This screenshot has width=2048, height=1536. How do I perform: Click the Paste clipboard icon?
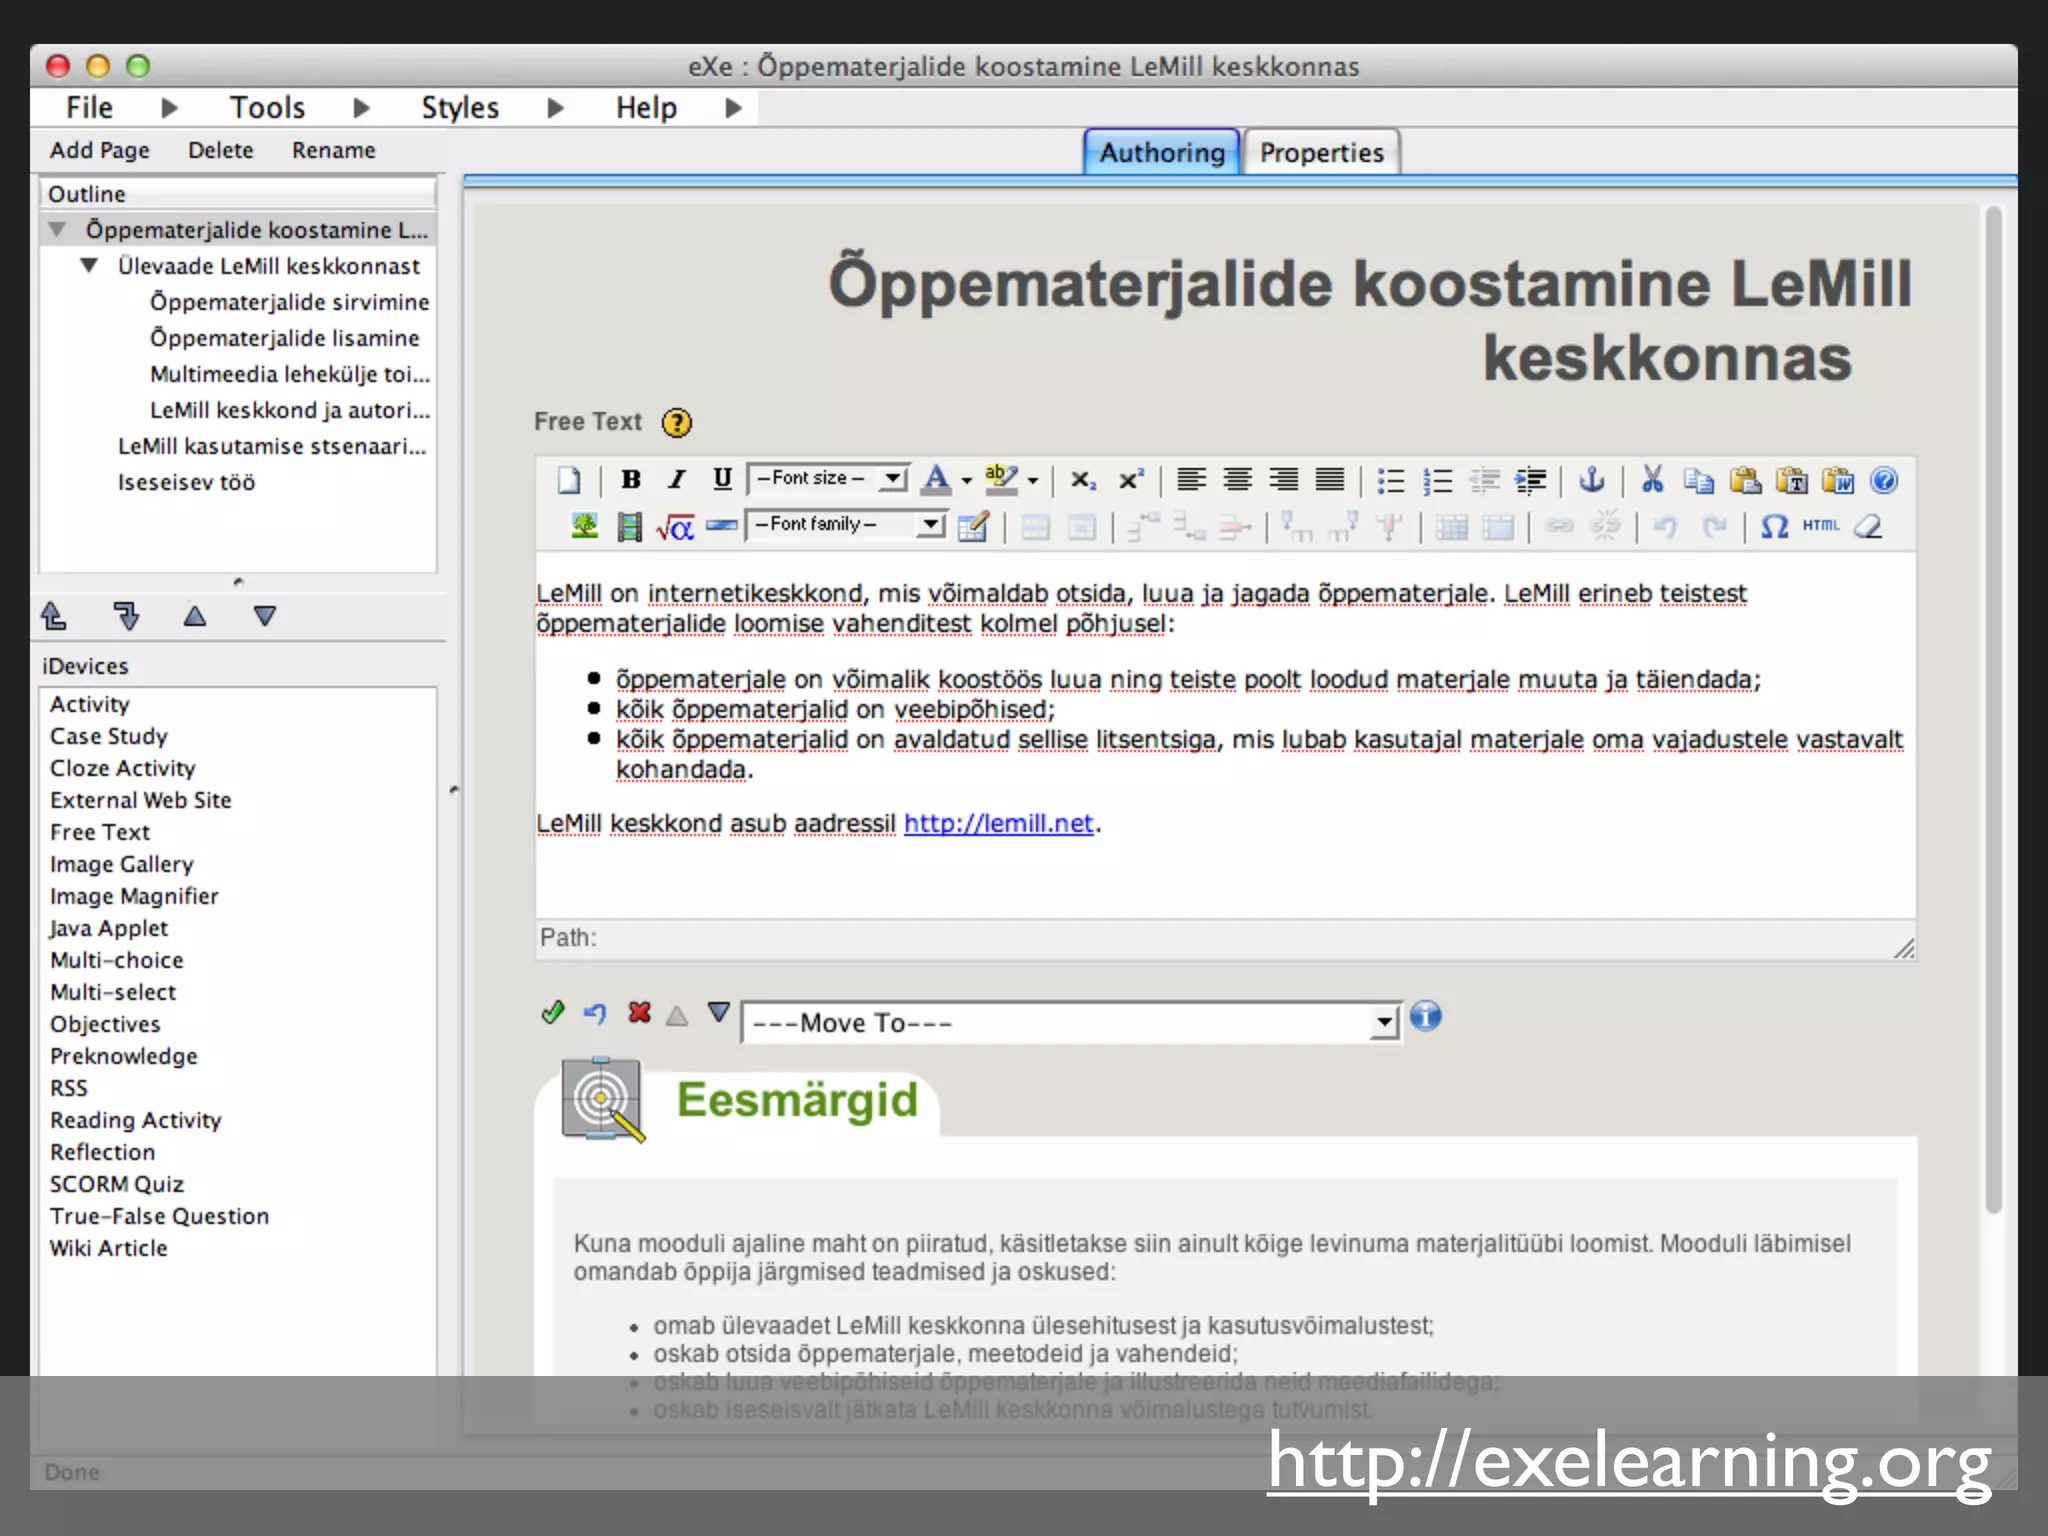pos(1745,481)
